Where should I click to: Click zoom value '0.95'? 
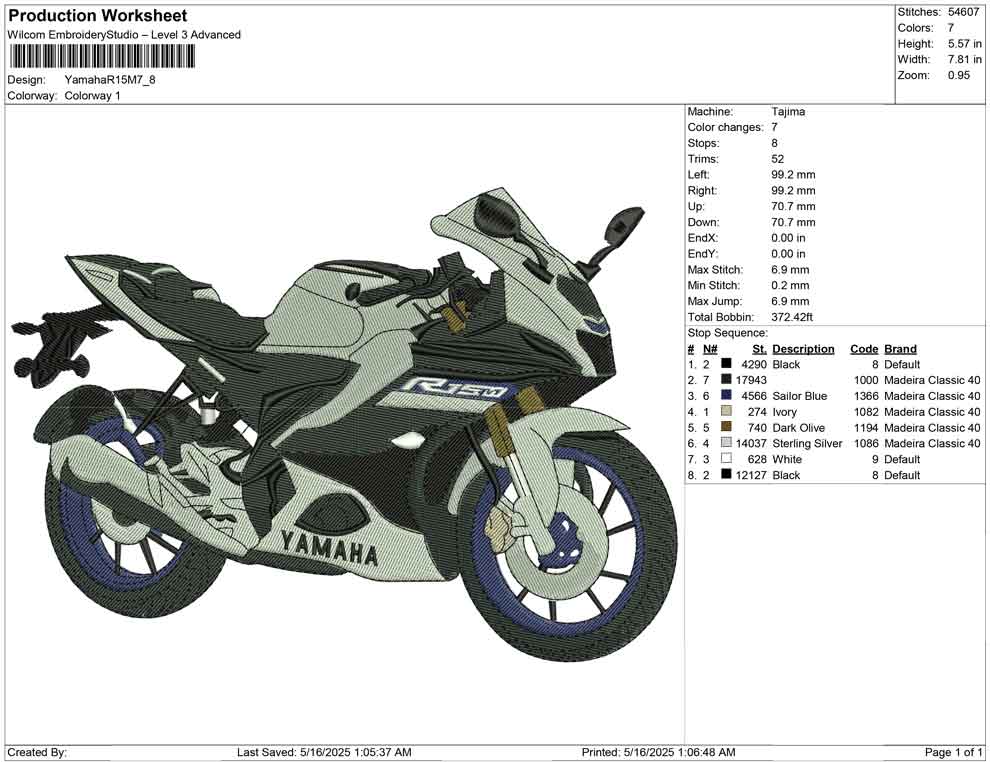[x=958, y=75]
